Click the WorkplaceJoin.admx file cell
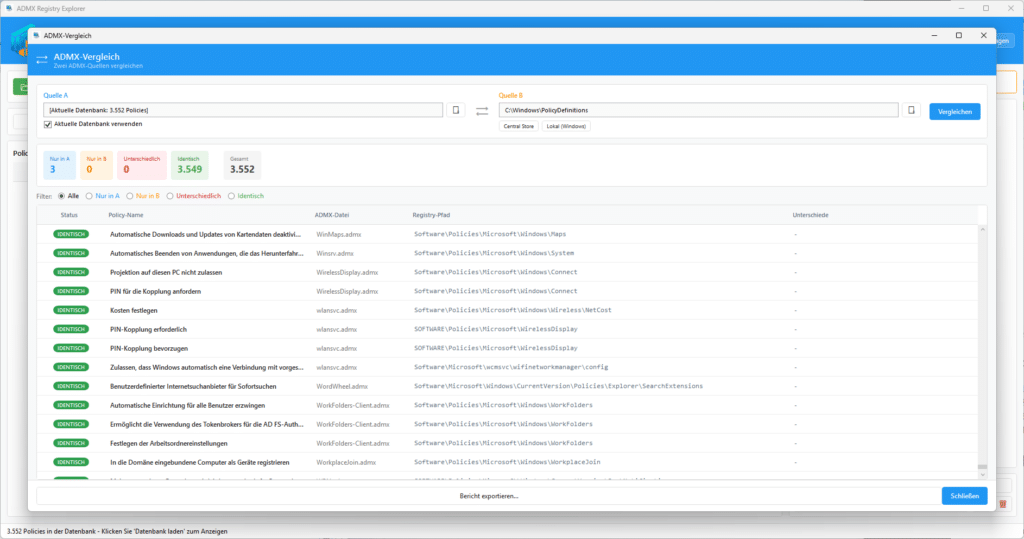Screen dimensions: 1024x539 tap(346, 462)
